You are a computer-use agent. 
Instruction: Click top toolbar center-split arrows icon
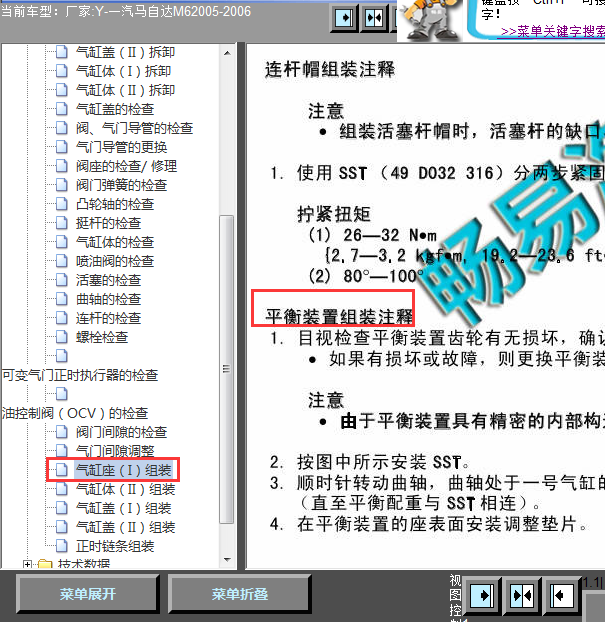click(374, 18)
